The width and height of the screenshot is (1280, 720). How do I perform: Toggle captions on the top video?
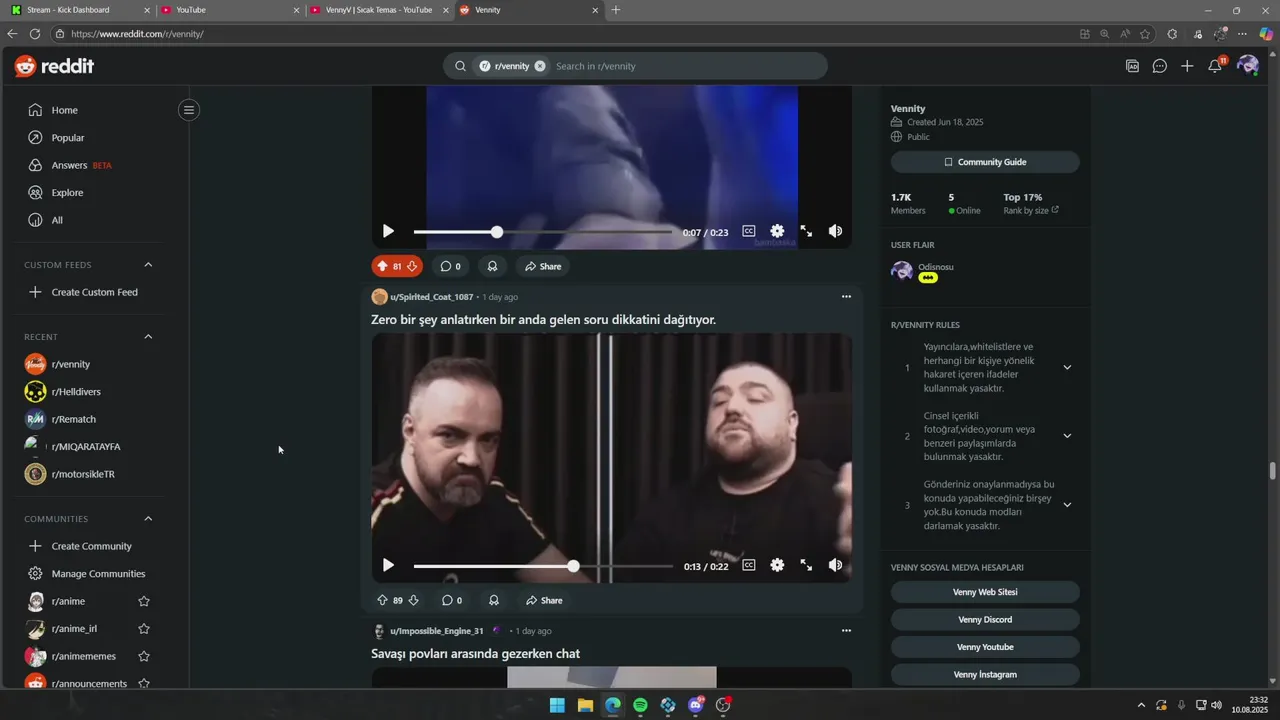click(x=748, y=231)
